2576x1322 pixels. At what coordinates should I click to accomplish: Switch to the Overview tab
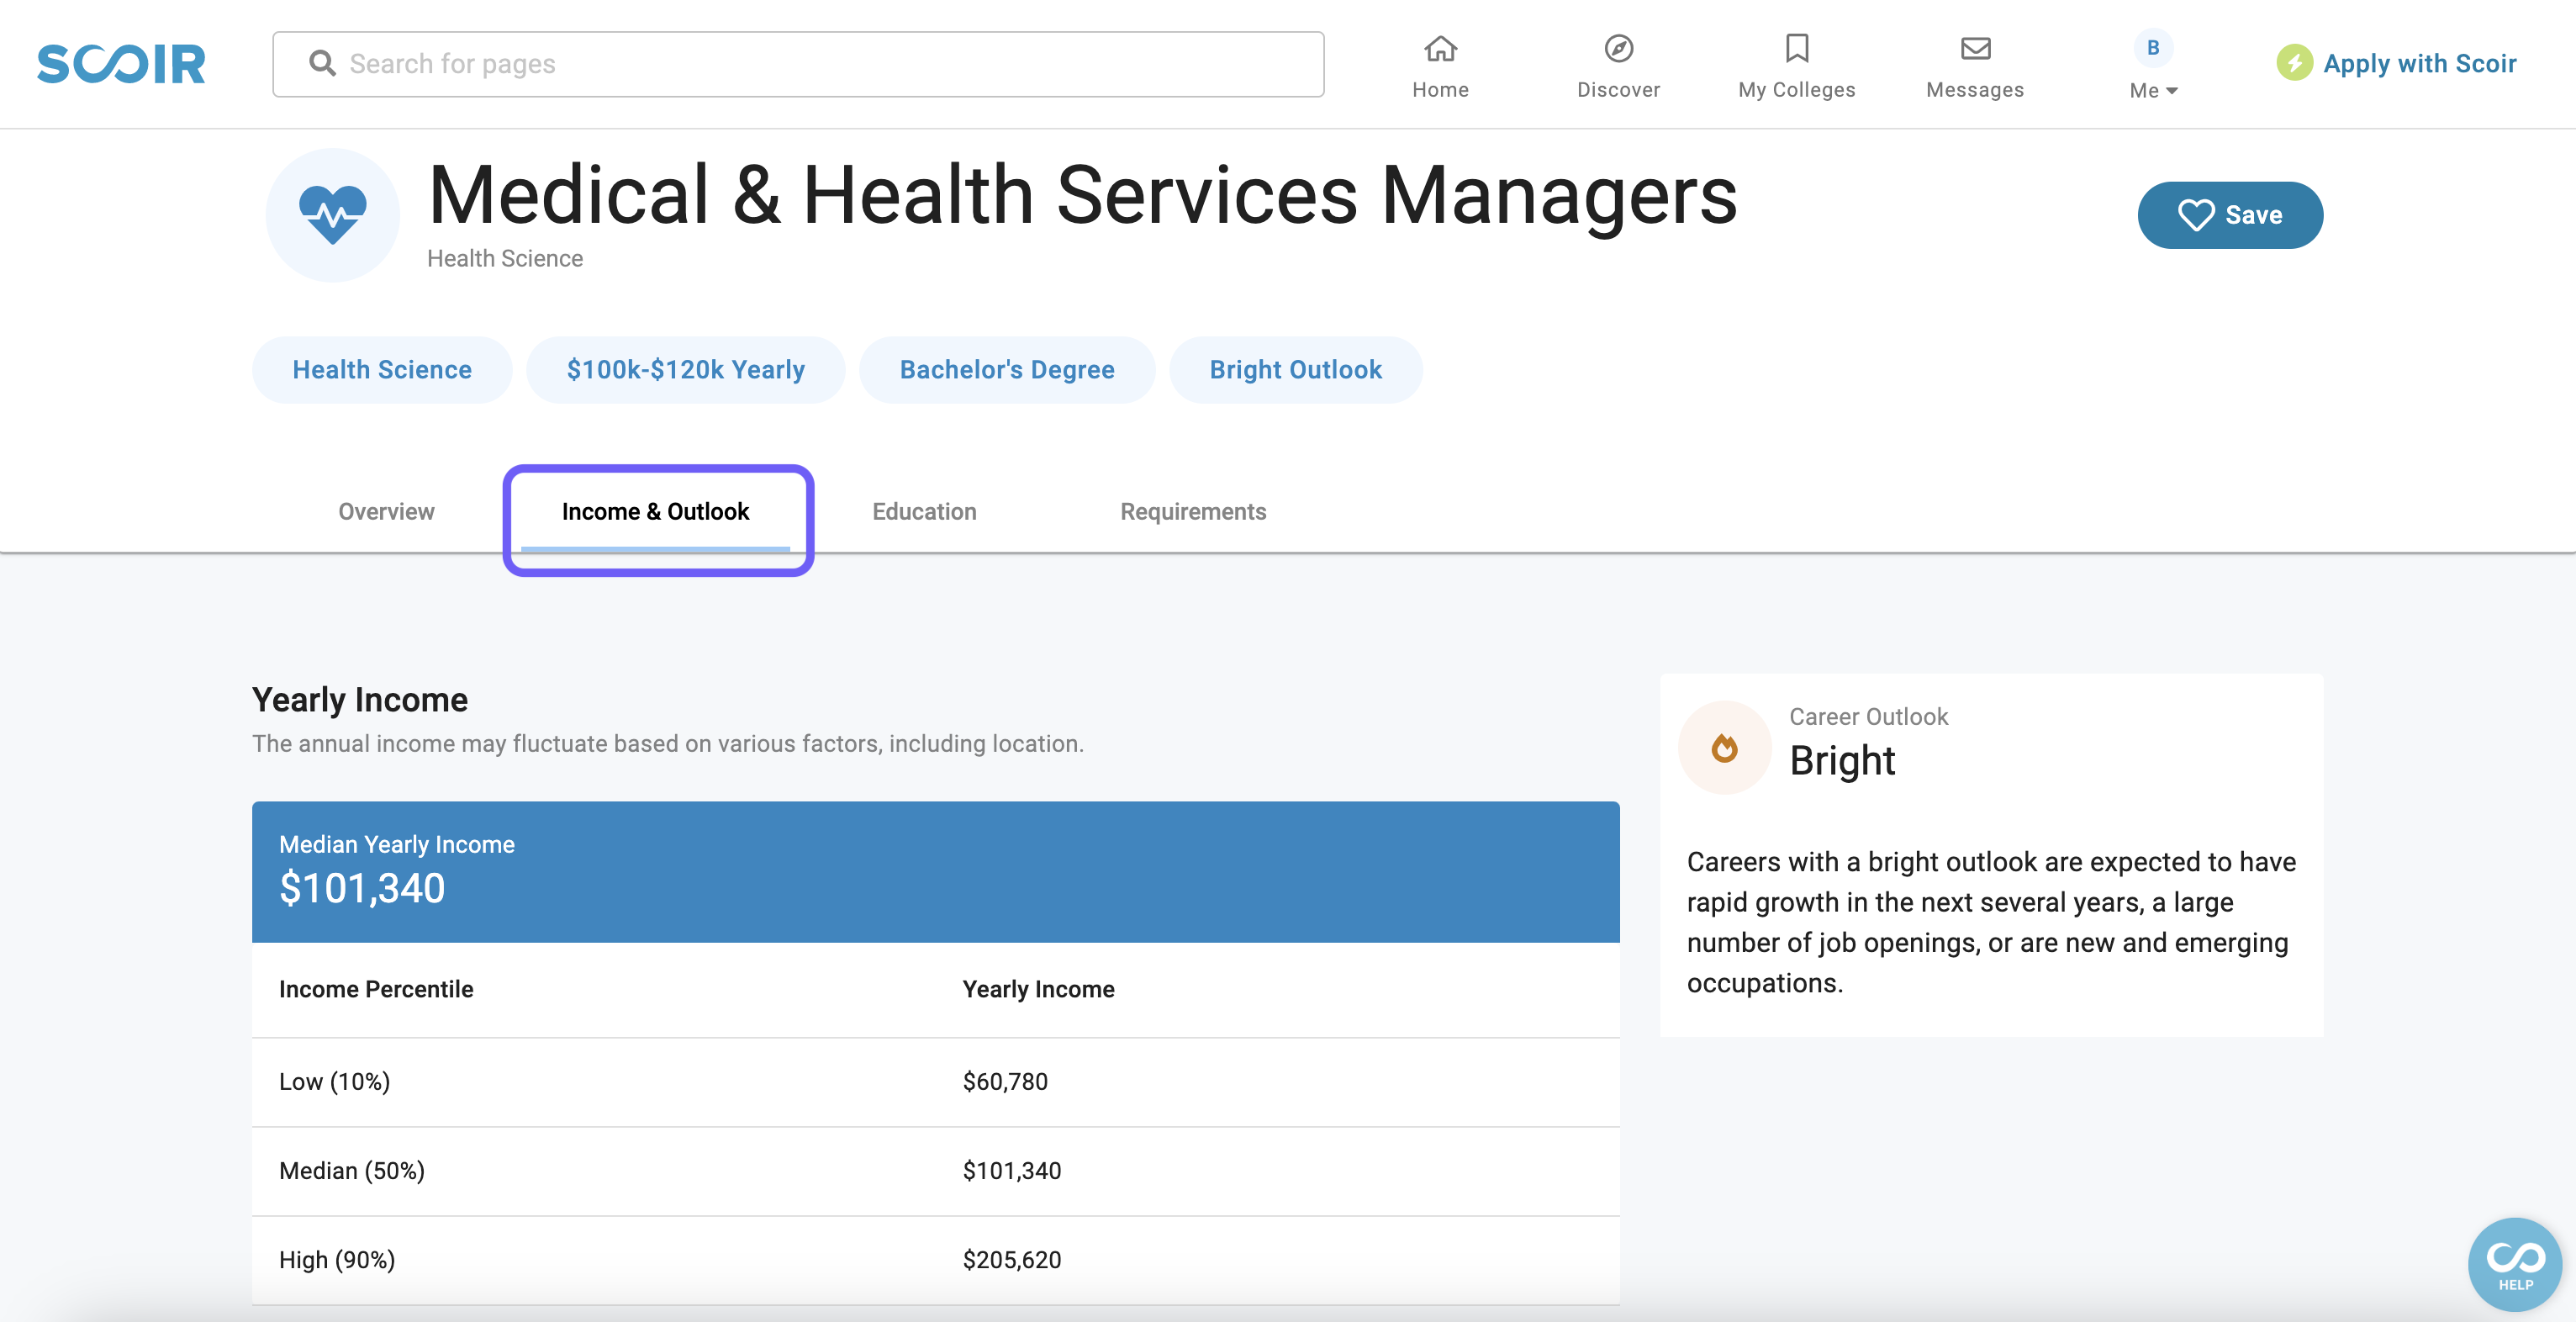[x=386, y=511]
